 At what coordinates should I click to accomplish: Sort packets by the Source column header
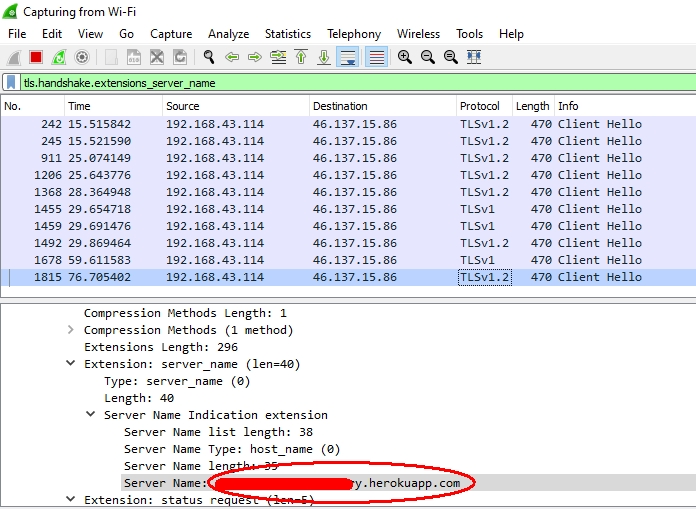click(236, 106)
